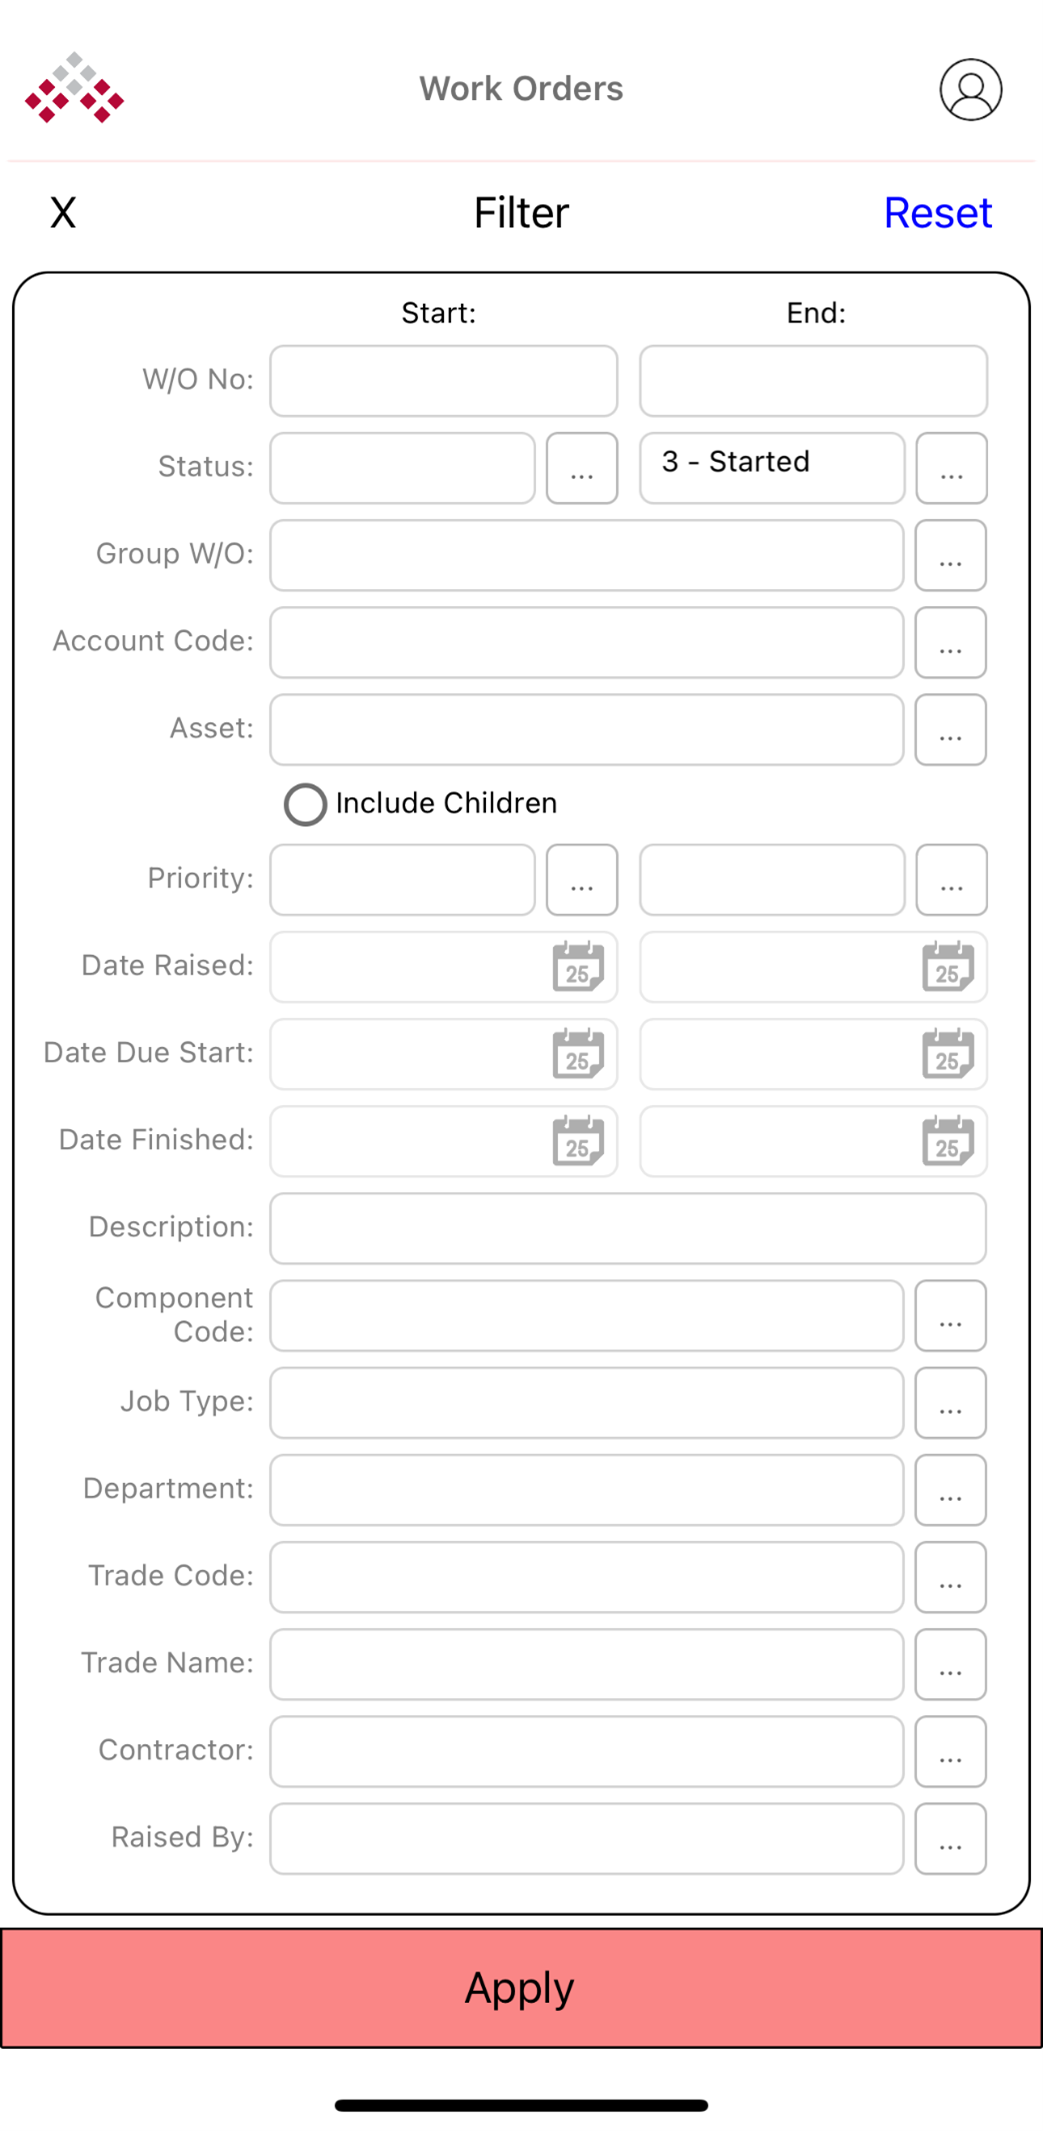
Task: Click the W/O No start field
Action: tap(442, 381)
